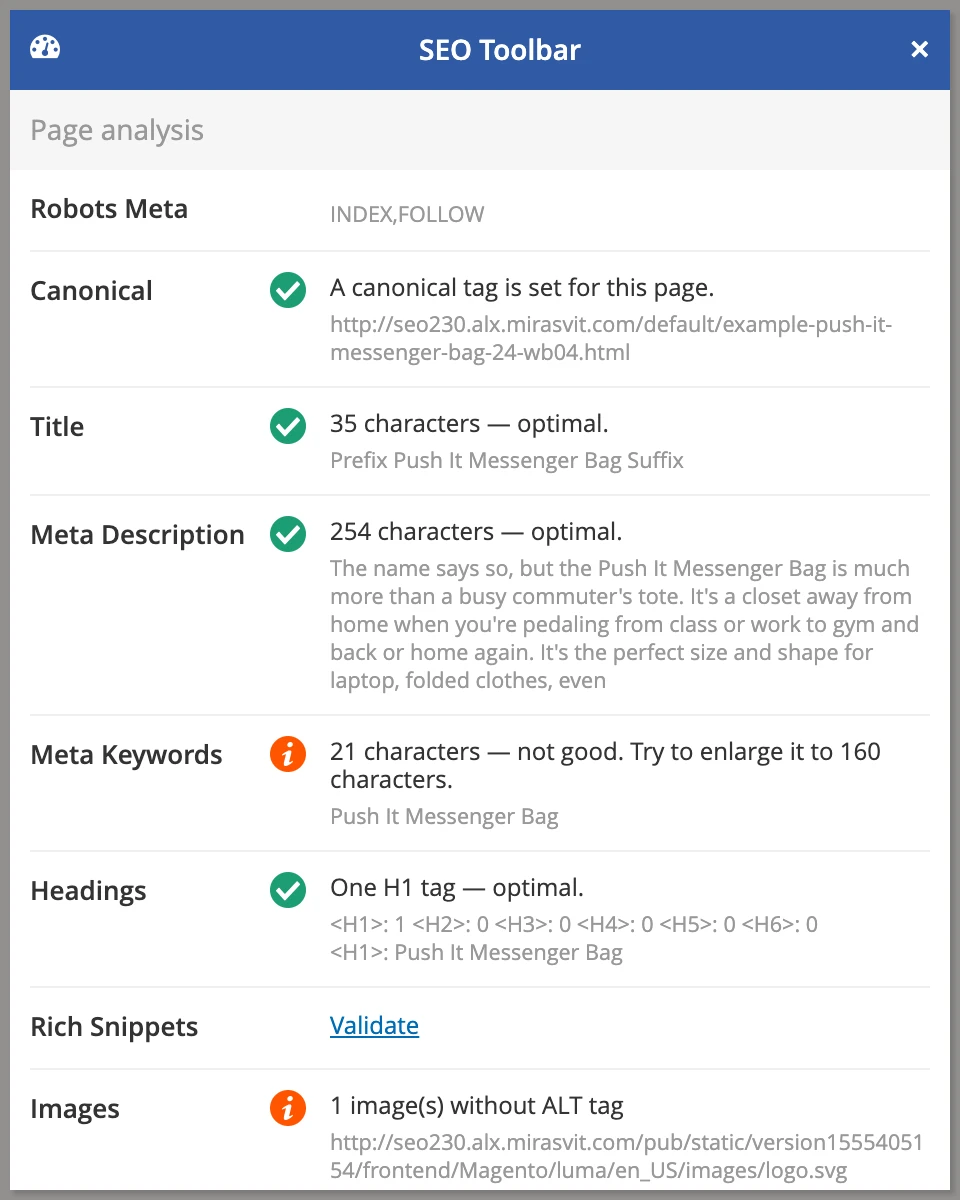Image resolution: width=960 pixels, height=1200 pixels.
Task: Select the Robots Meta label
Action: 109,209
